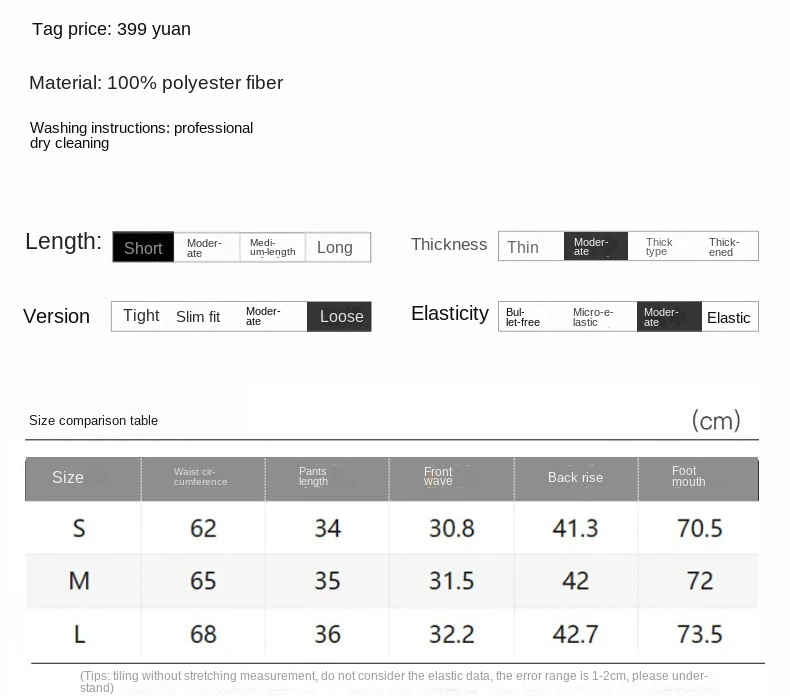
Task: Select Moderate in the Length row
Action: [205, 248]
